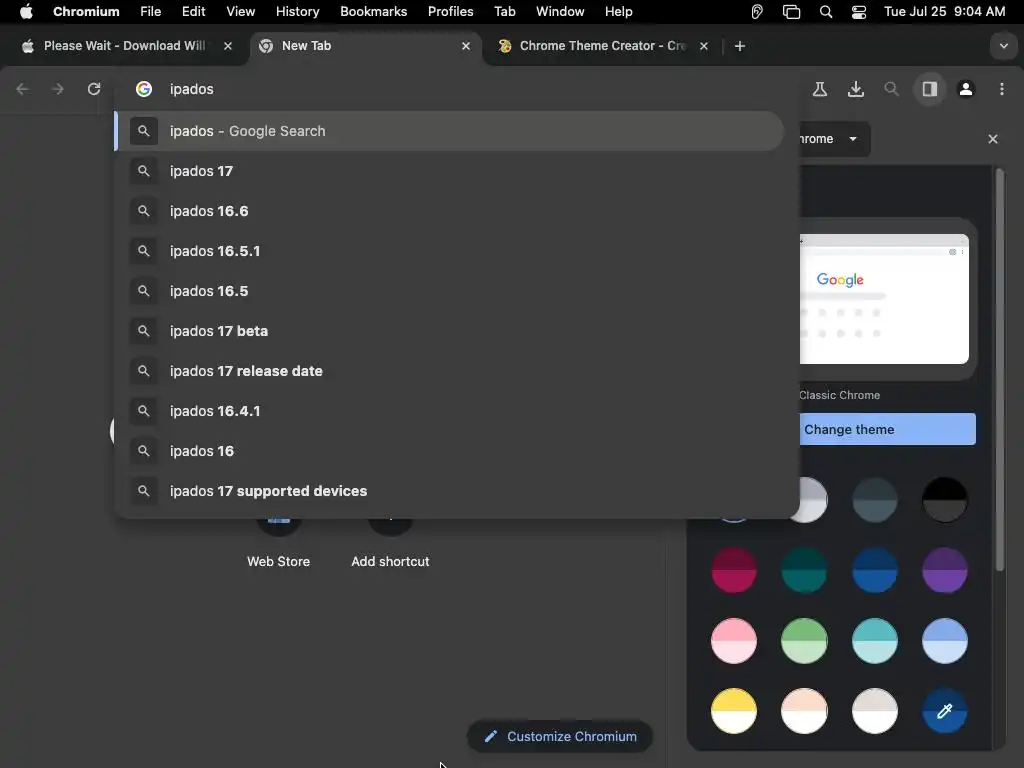Click the Stage Manager windows icon
The height and width of the screenshot is (768, 1024).
click(792, 12)
